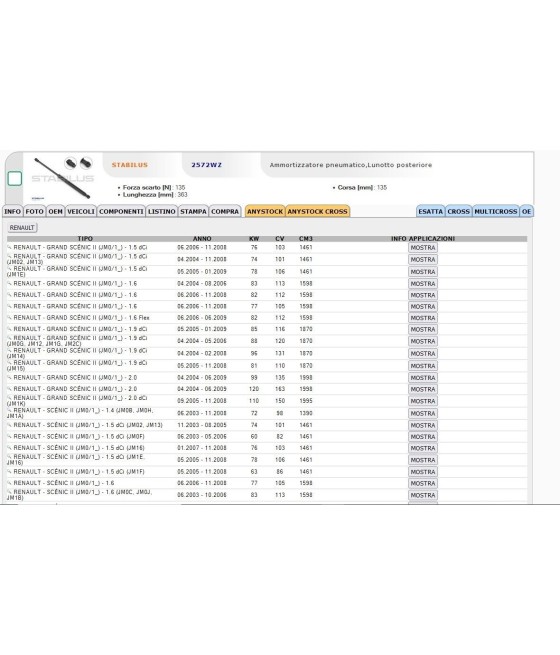Image resolution: width=560 pixels, height=655 pixels.
Task: Select the VEICOLI tab
Action: pos(81,211)
